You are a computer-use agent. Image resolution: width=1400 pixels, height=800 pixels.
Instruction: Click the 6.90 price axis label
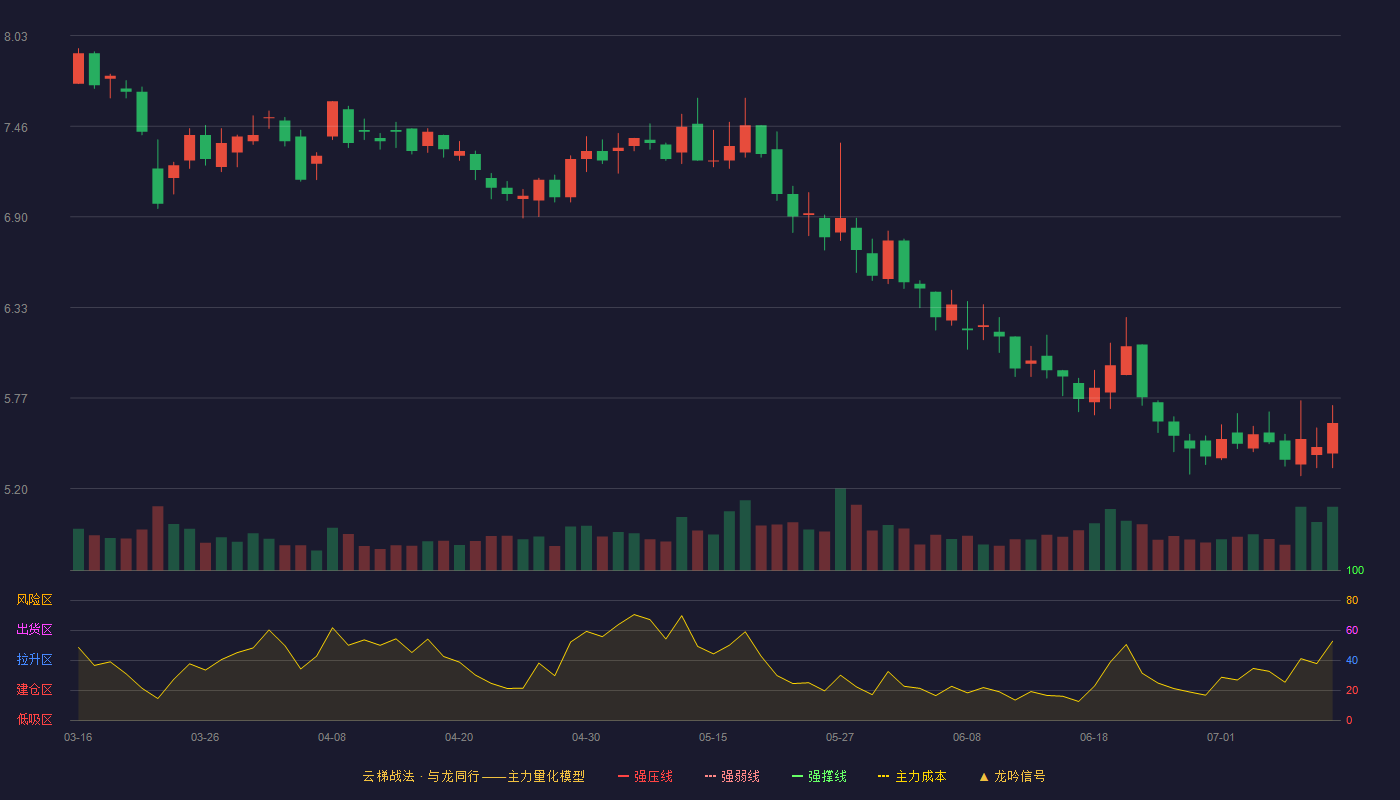(16, 218)
